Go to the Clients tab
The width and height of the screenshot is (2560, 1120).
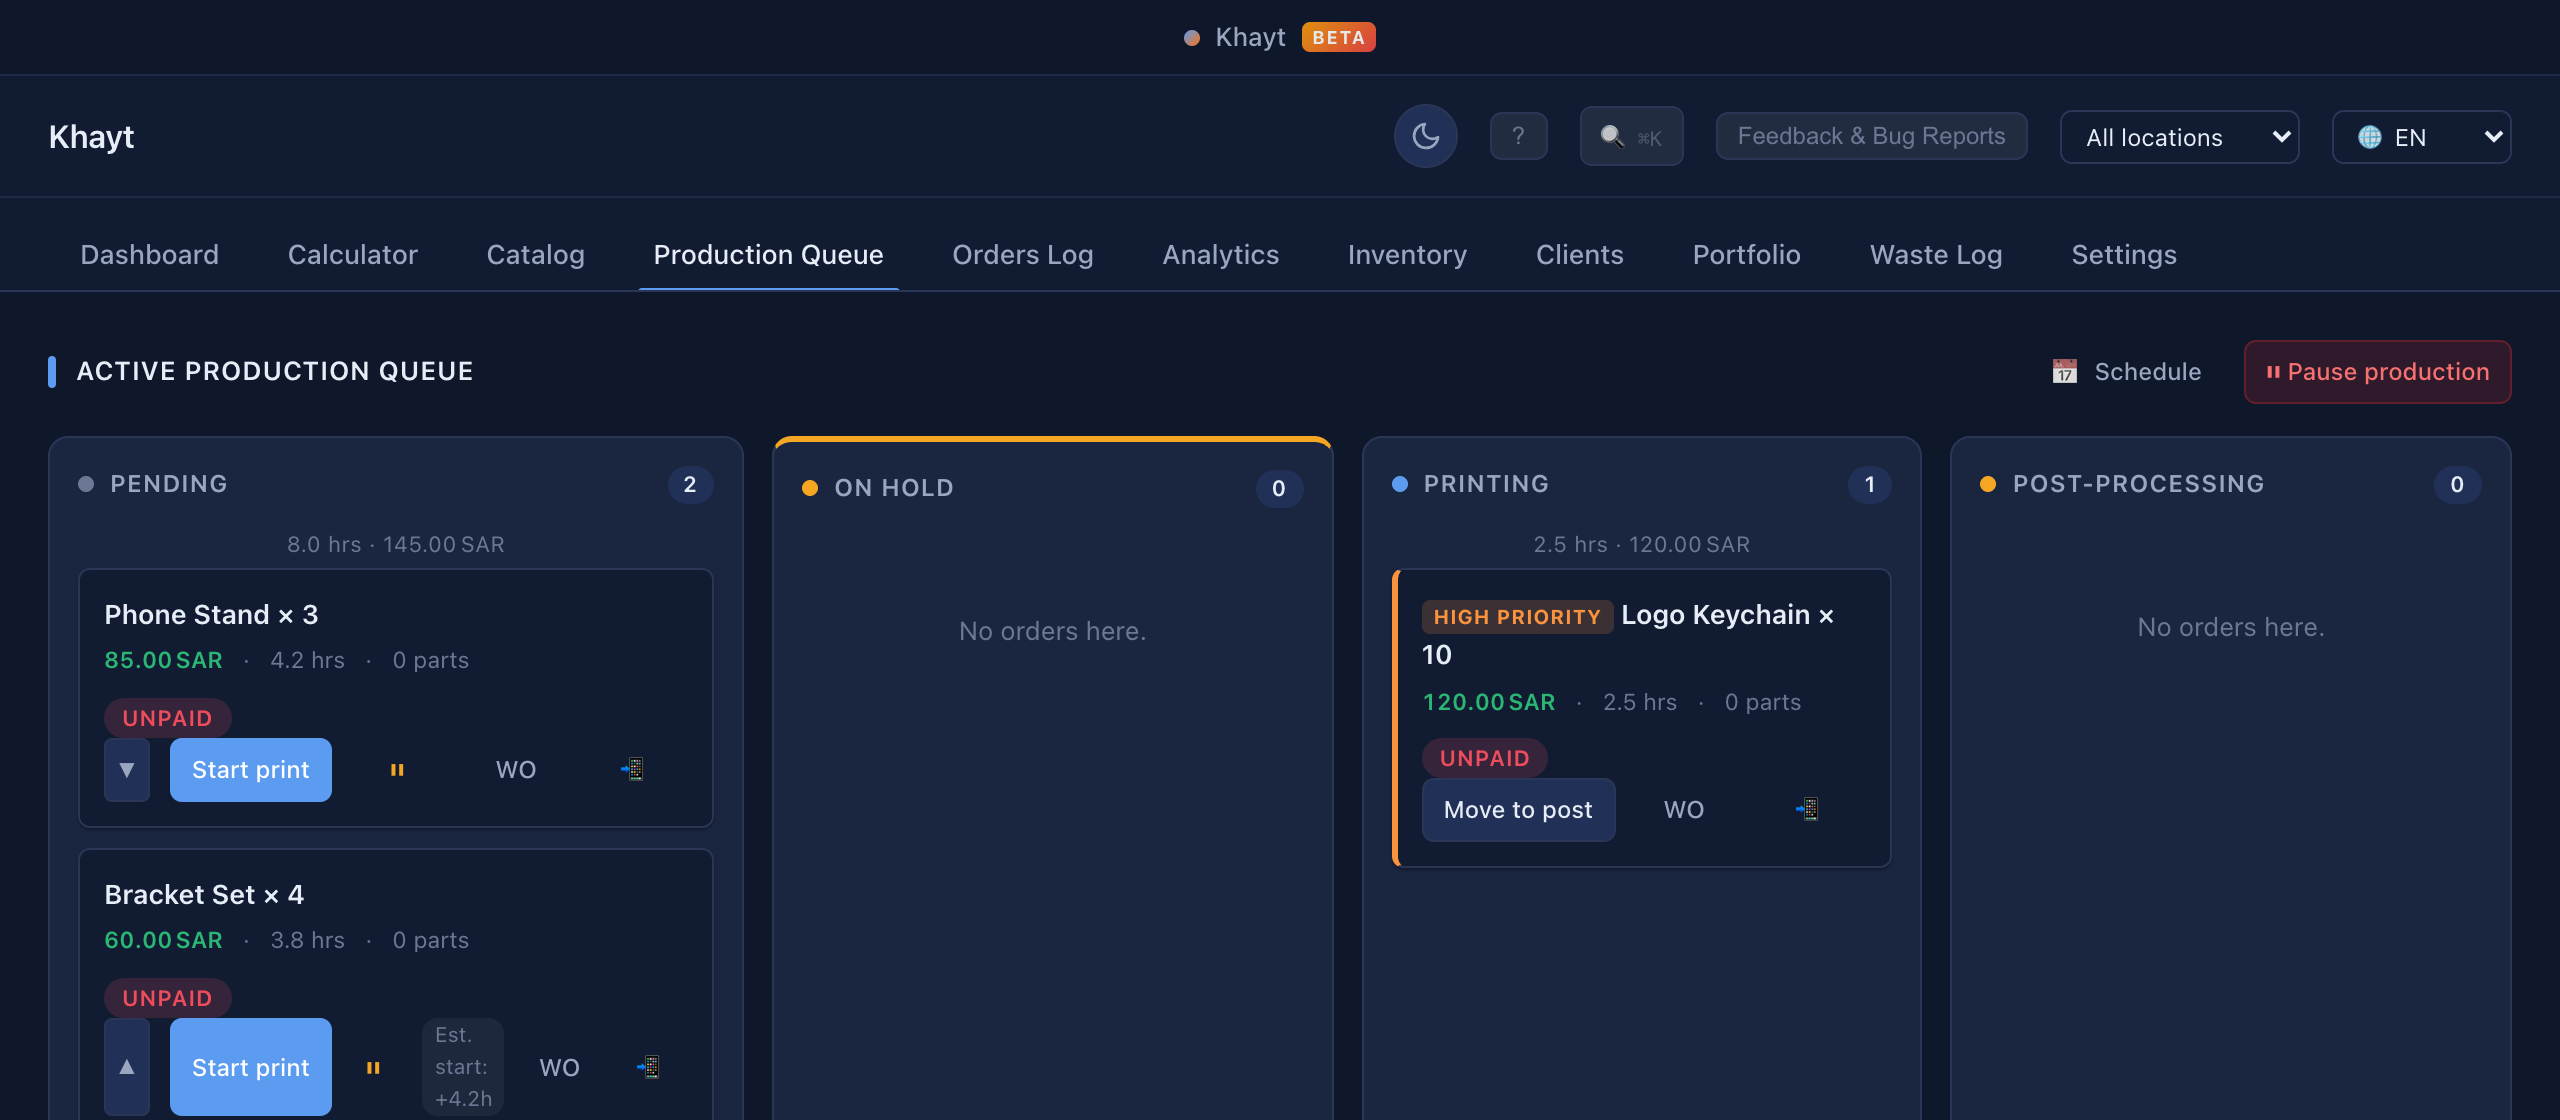point(1579,254)
